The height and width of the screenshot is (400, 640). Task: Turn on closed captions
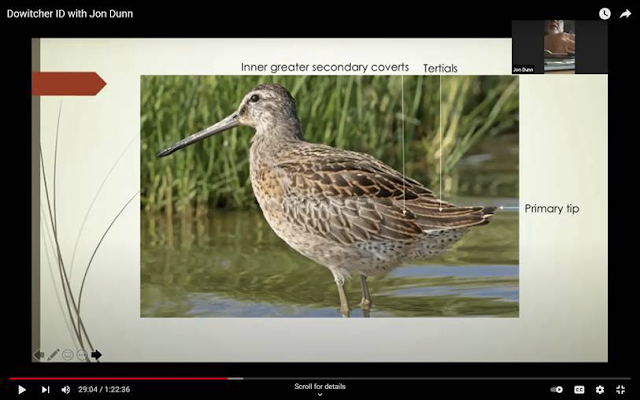pyautogui.click(x=579, y=390)
